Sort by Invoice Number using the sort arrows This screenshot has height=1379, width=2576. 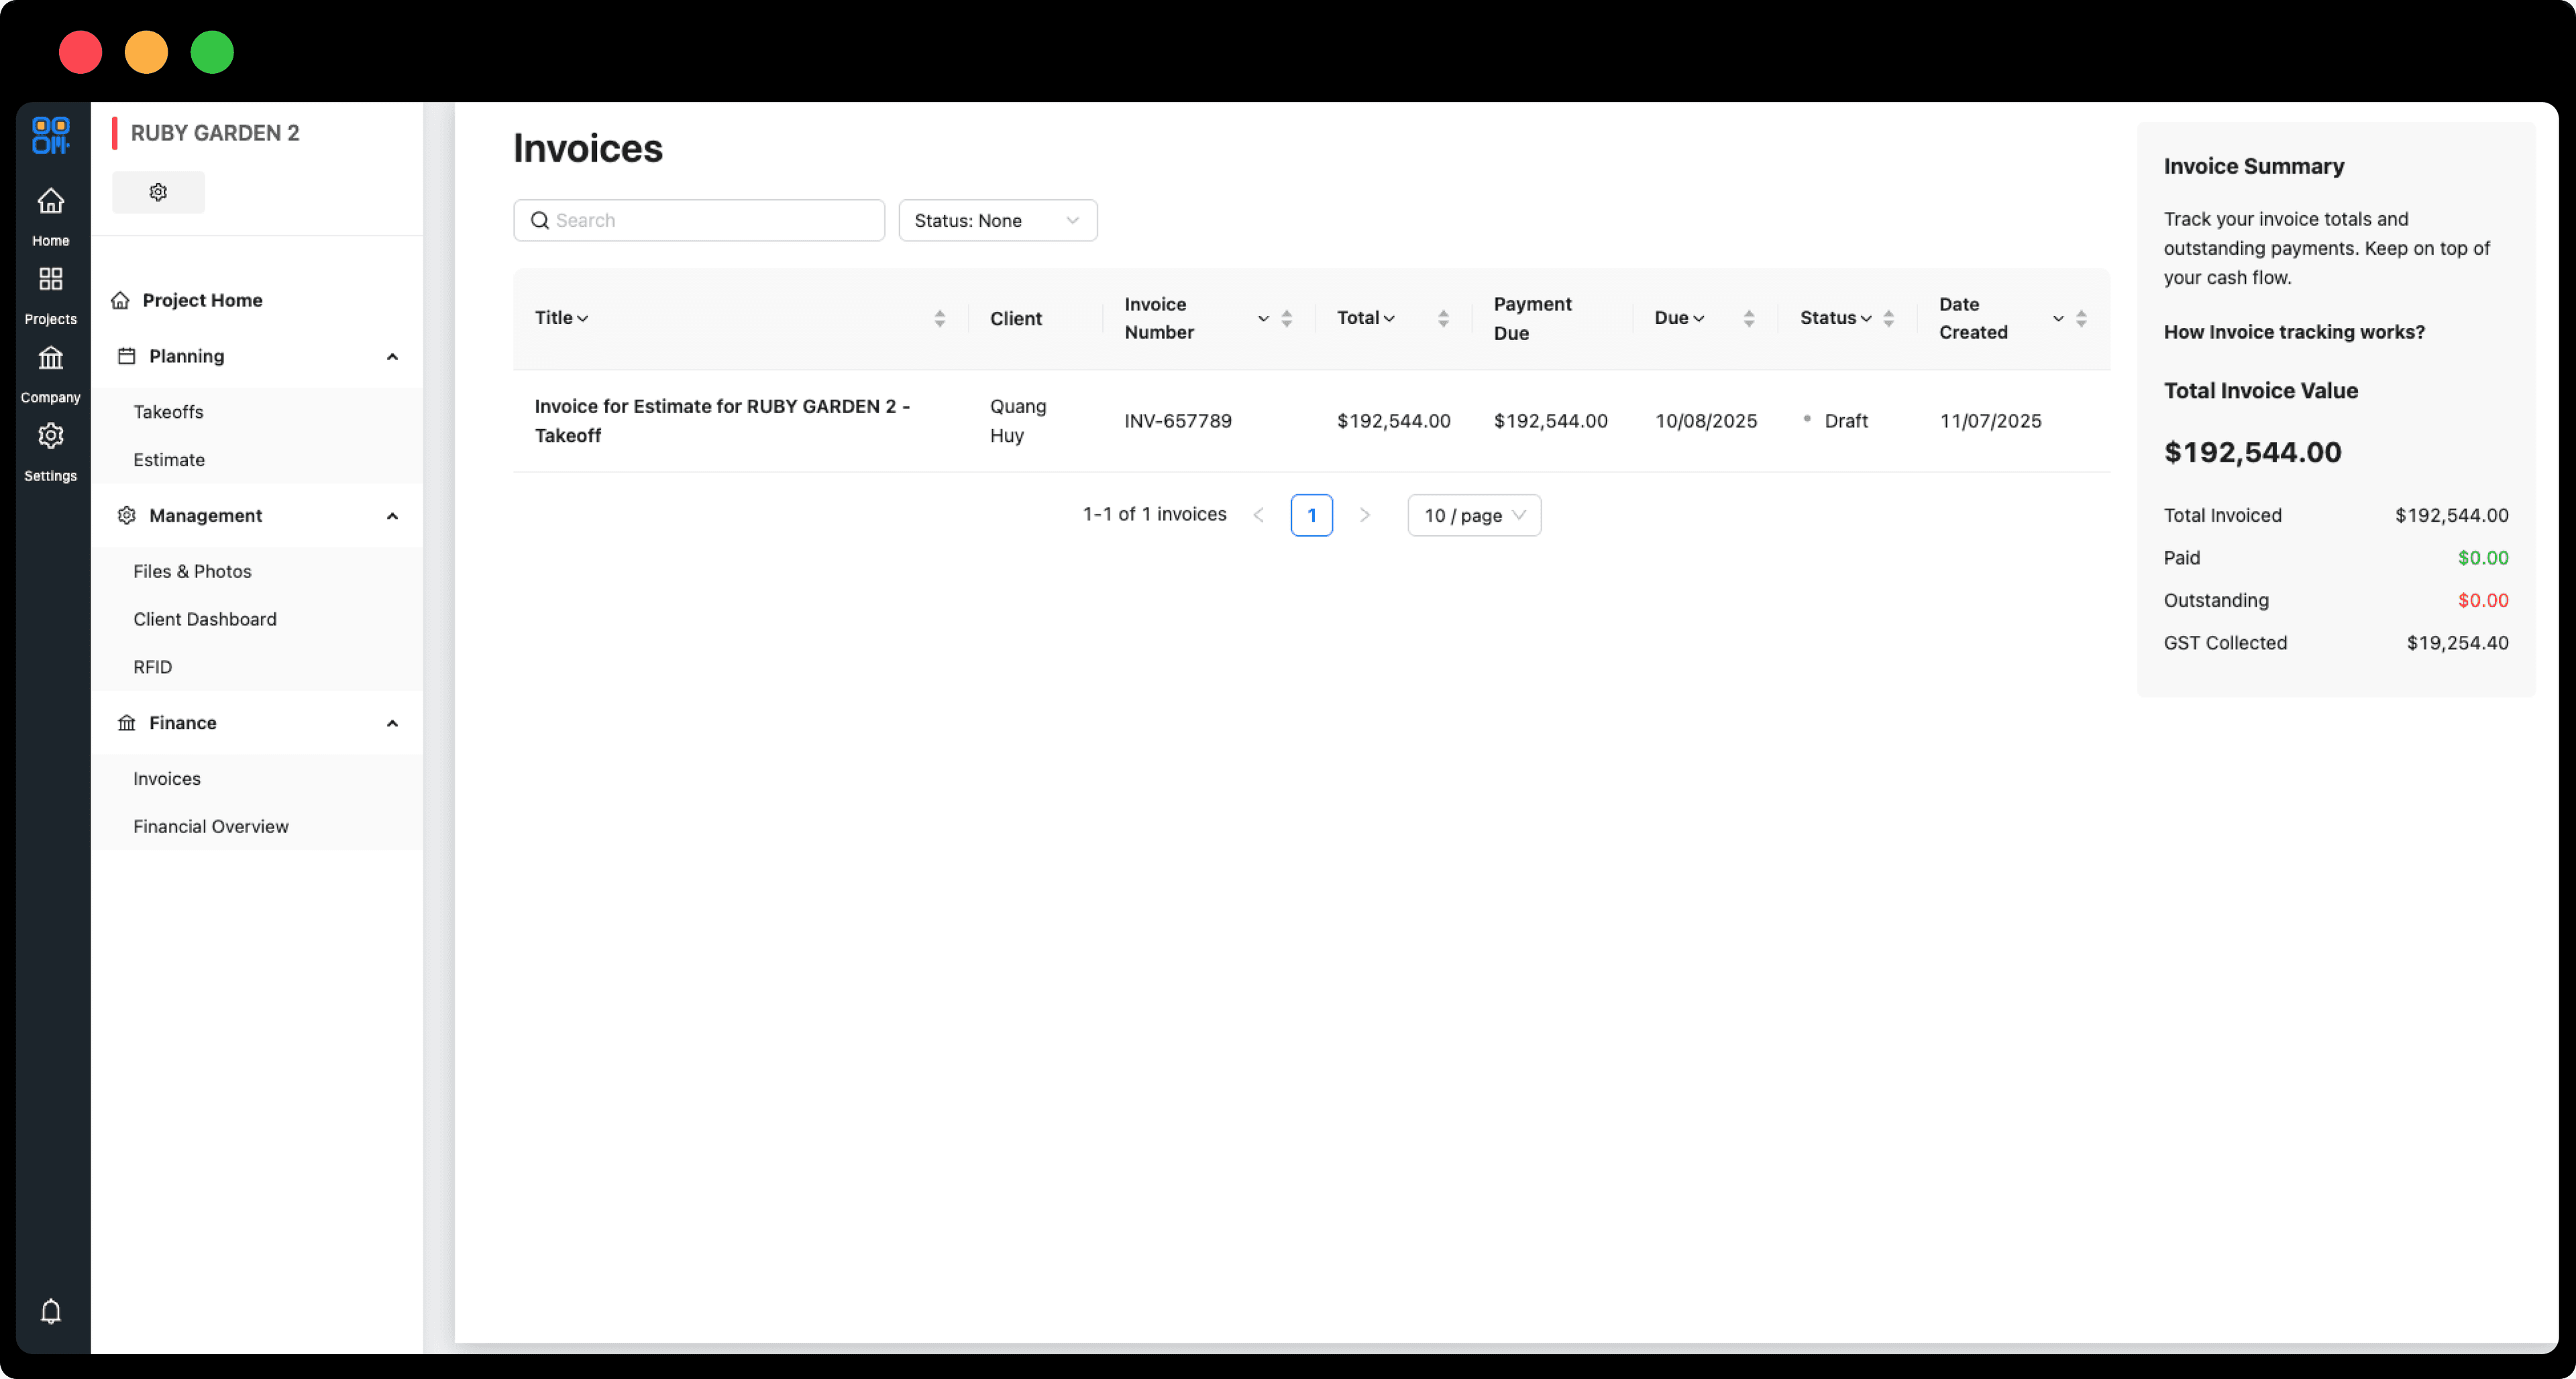pyautogui.click(x=1286, y=318)
